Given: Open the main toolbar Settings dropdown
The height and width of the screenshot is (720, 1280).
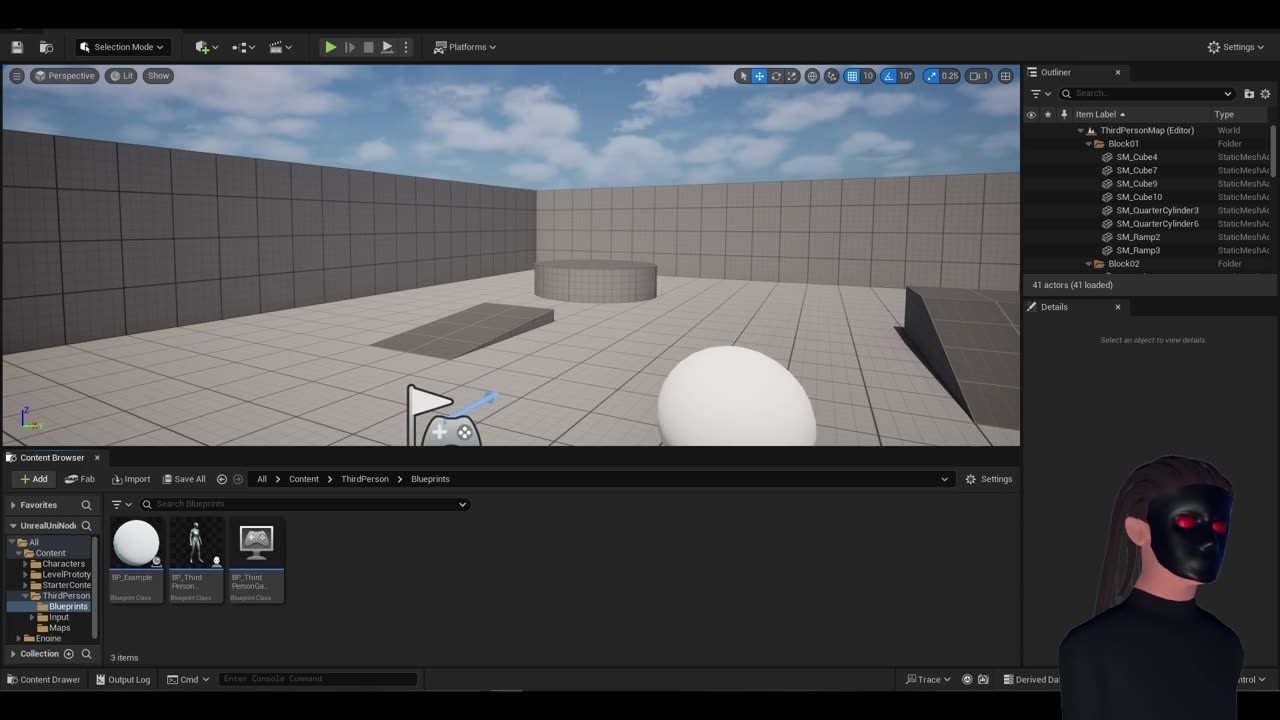Looking at the screenshot, I should [1236, 47].
